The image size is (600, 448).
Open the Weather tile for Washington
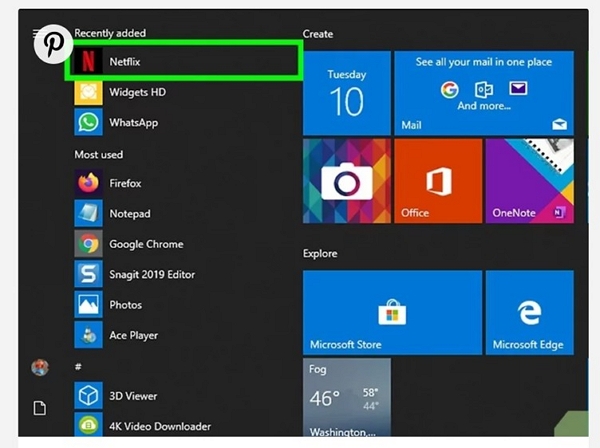347,397
